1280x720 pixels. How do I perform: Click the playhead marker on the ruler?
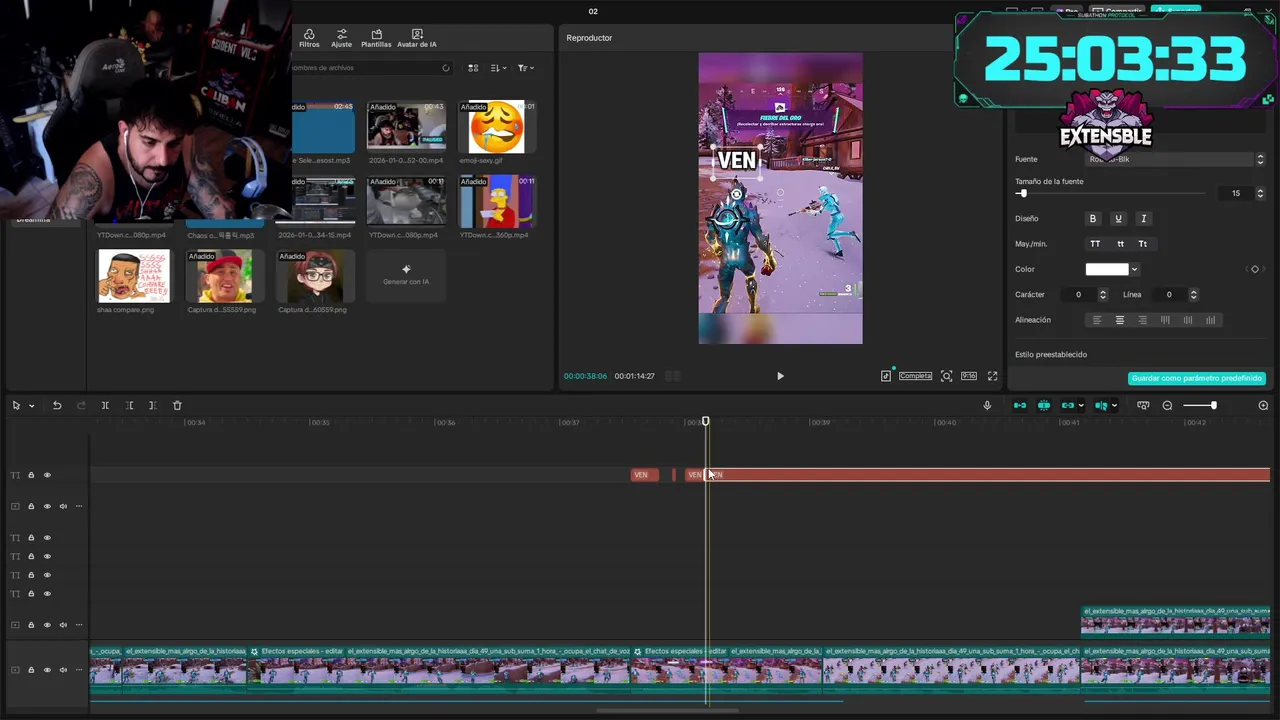click(x=705, y=422)
